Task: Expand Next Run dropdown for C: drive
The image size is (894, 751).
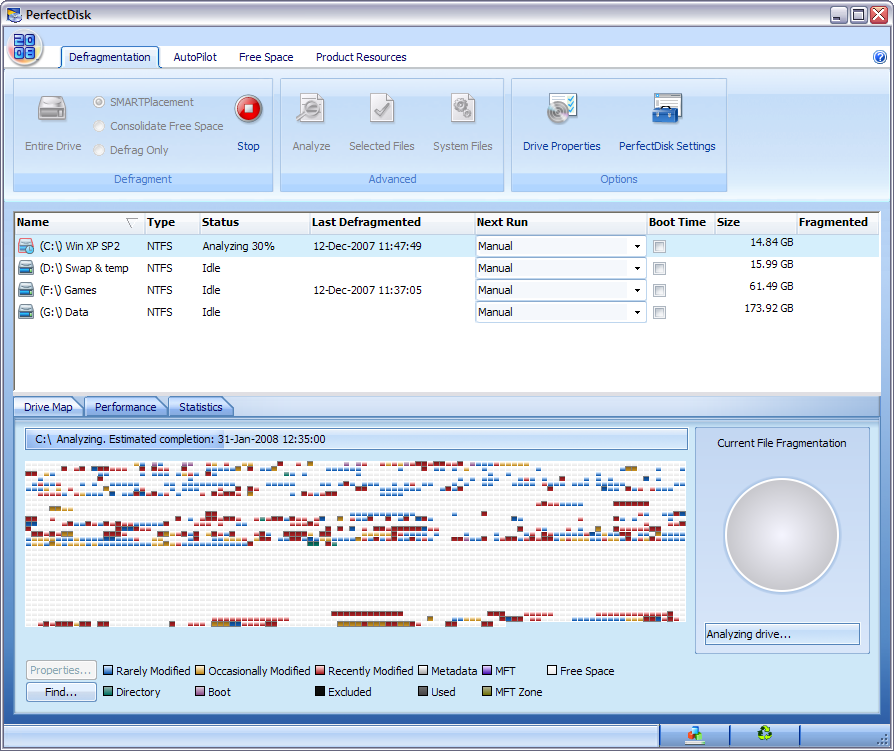Action: pyautogui.click(x=637, y=246)
